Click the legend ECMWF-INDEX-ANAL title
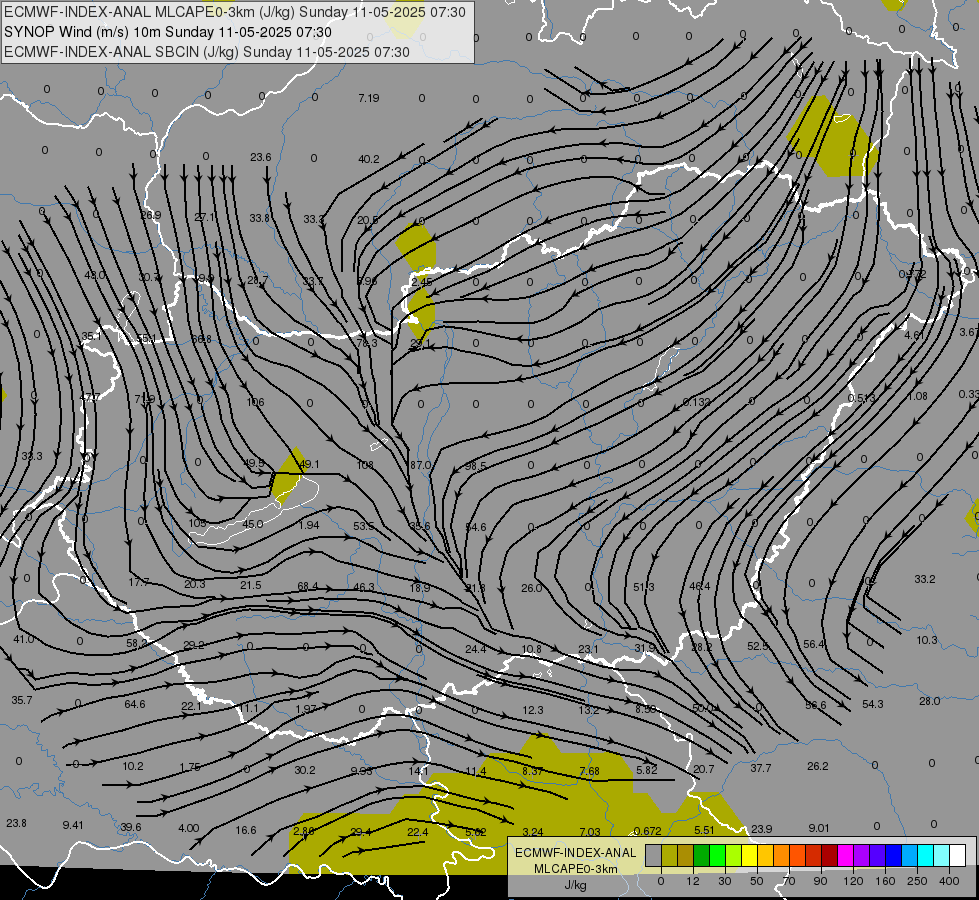 pos(575,852)
